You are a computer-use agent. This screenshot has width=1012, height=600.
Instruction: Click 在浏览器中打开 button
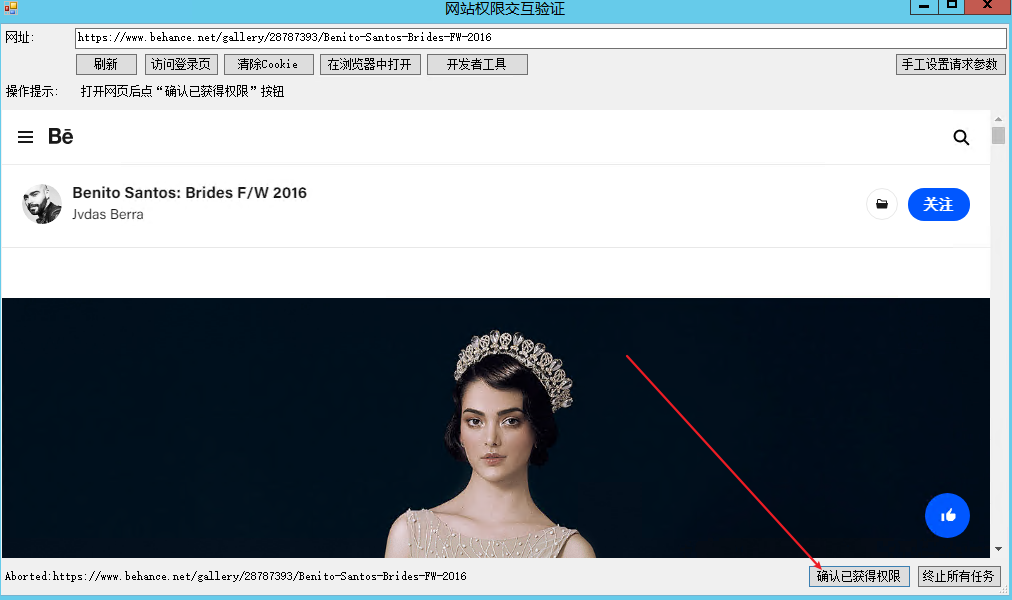370,65
